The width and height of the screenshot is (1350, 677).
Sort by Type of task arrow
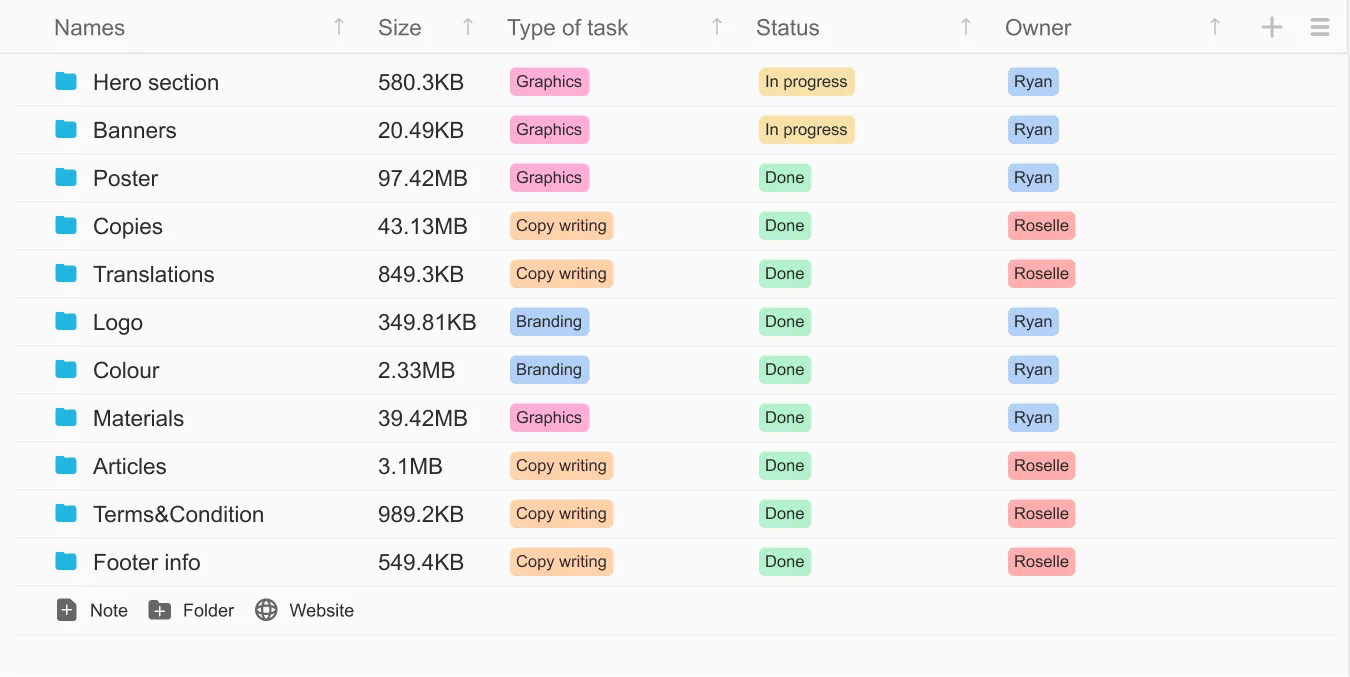pyautogui.click(x=717, y=28)
